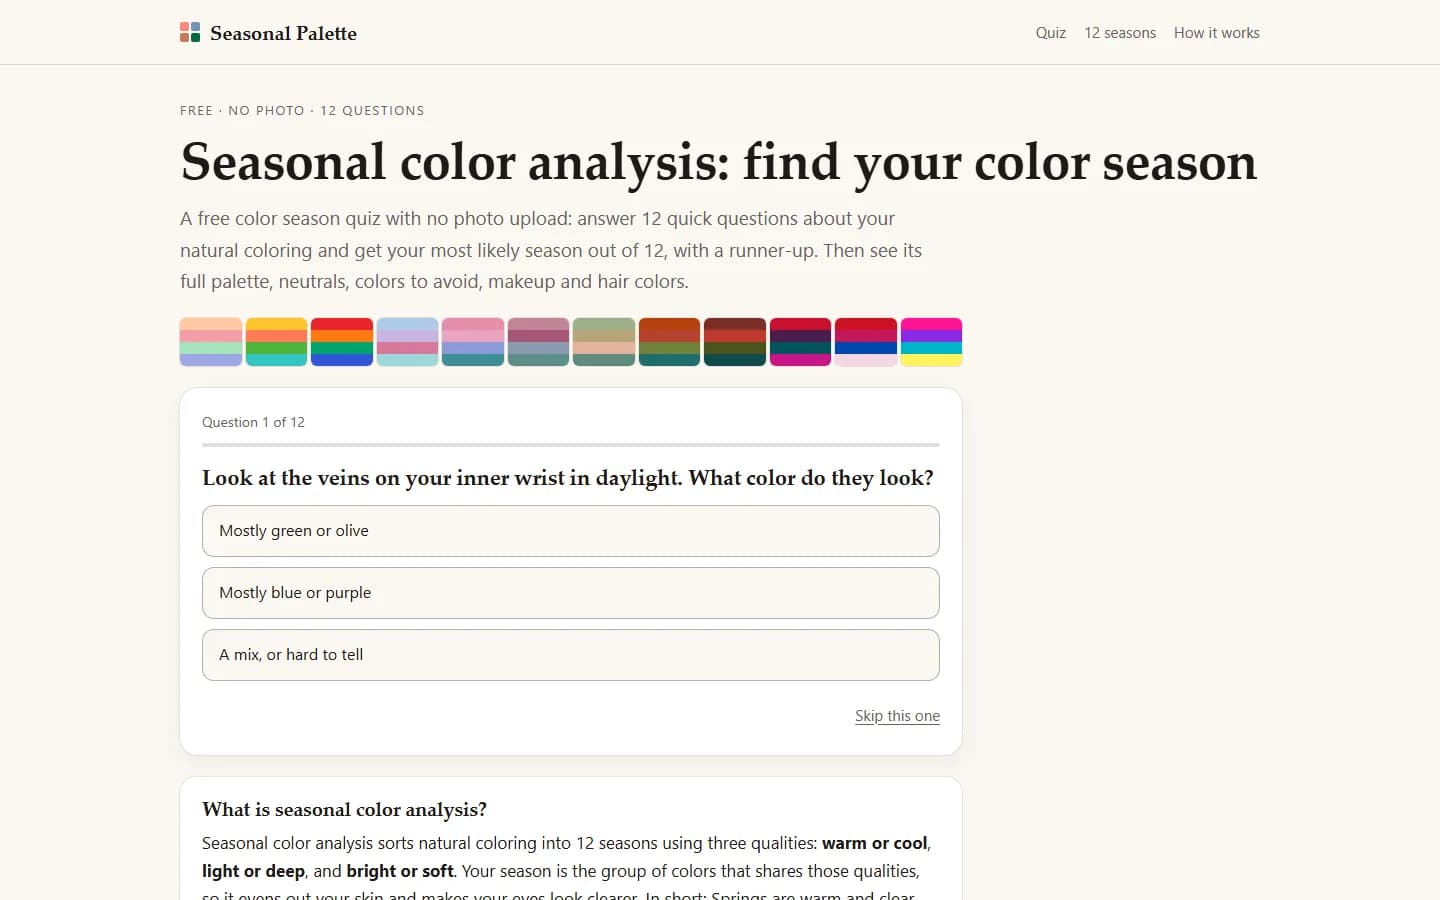Pick the answer A mix, or hard to tell
Image resolution: width=1440 pixels, height=900 pixels.
(x=571, y=655)
